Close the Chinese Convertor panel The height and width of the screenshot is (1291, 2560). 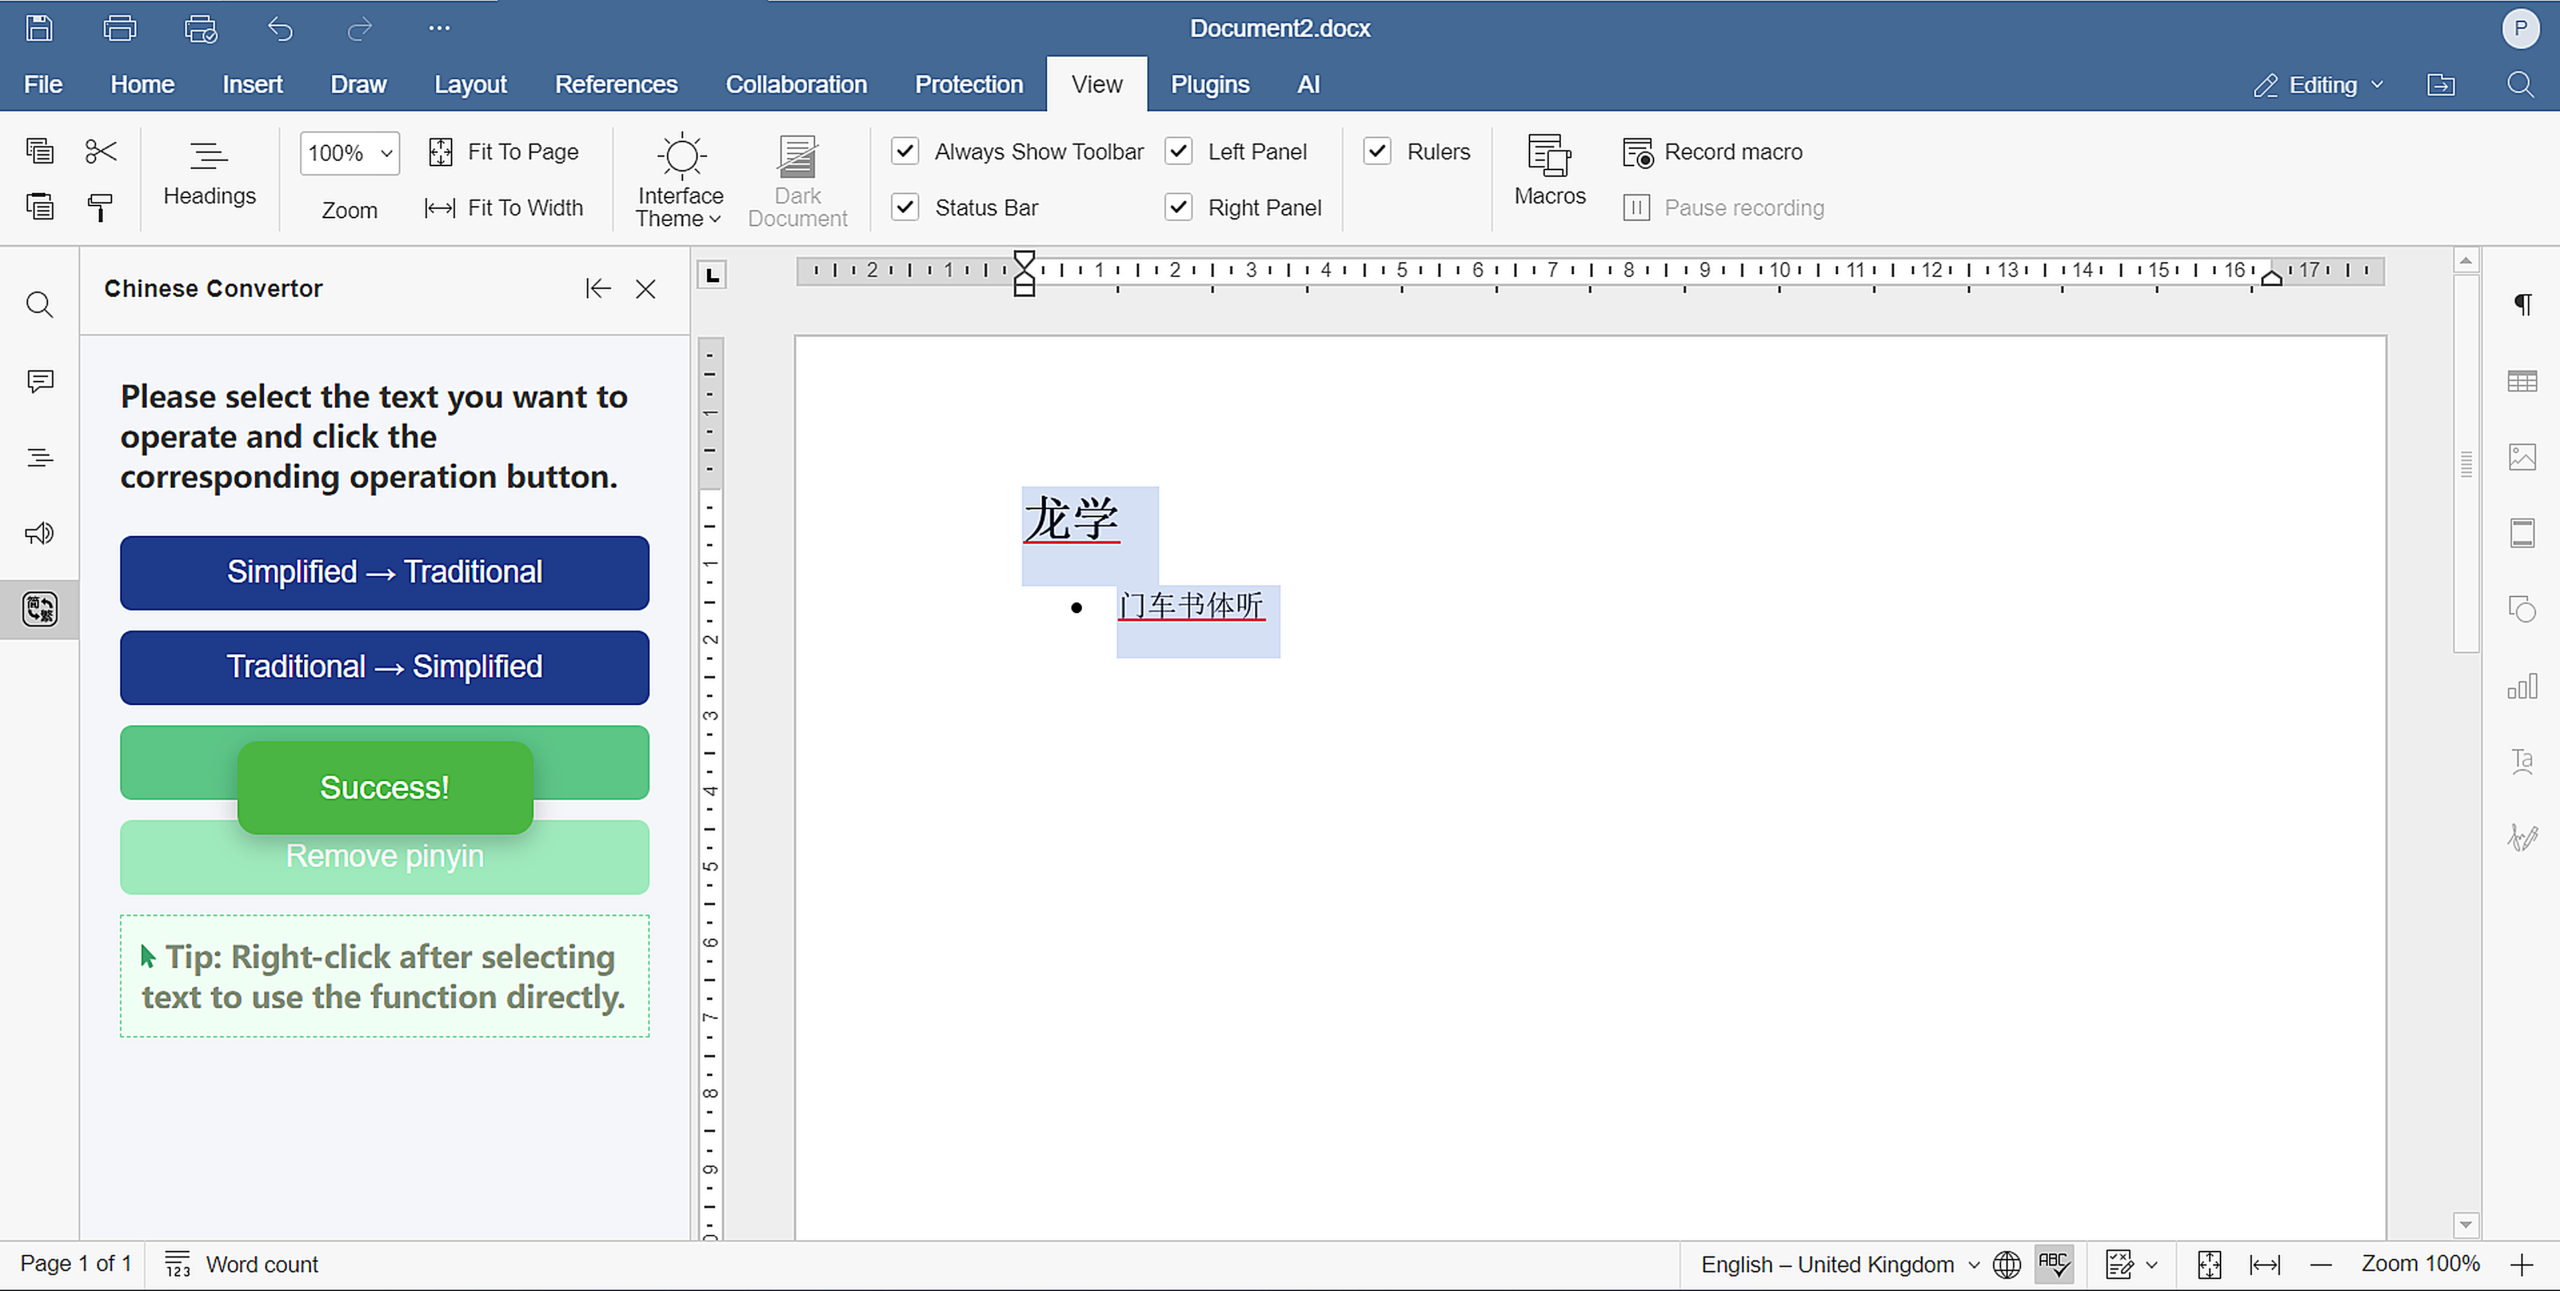(646, 289)
